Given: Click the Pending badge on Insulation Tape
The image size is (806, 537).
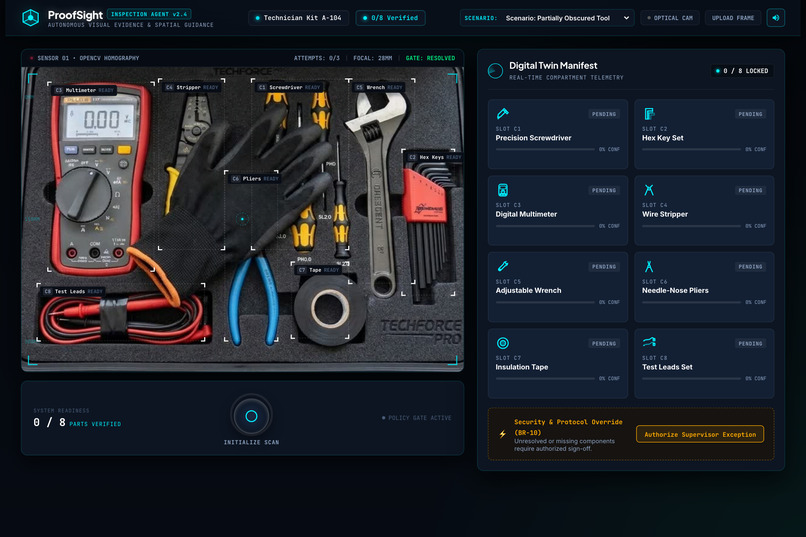Looking at the screenshot, I should (603, 343).
